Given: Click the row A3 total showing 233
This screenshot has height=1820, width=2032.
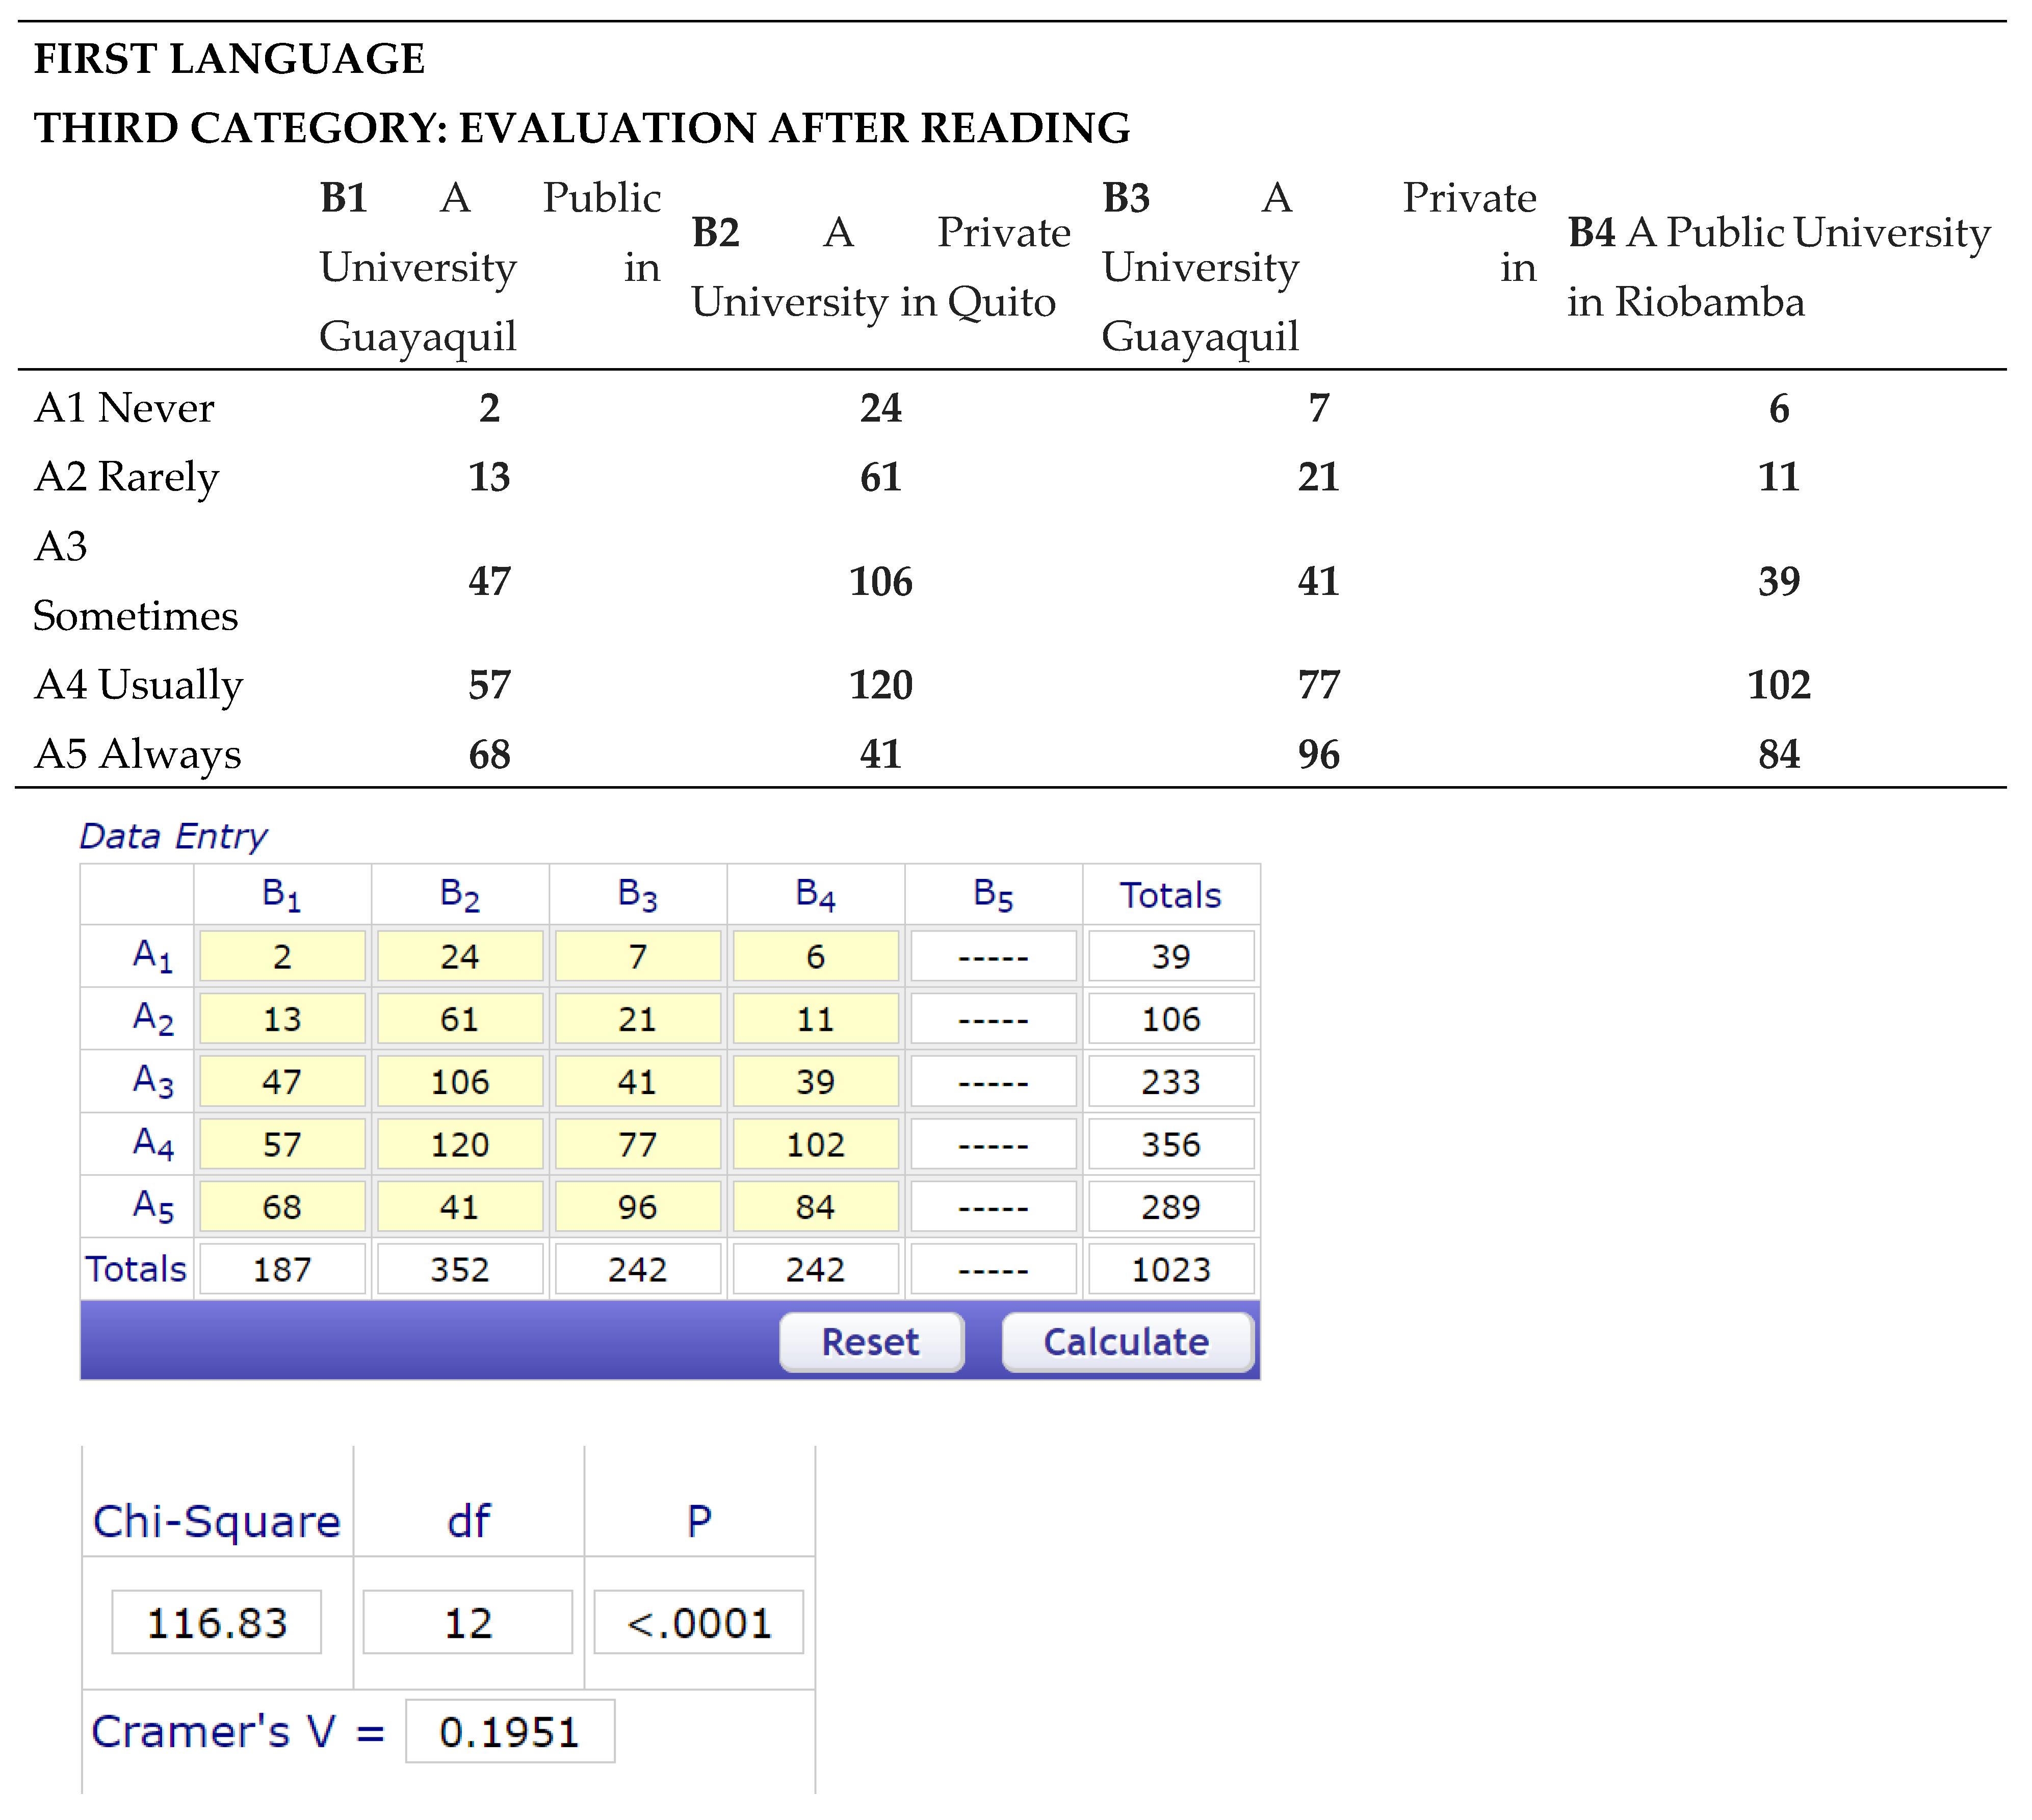Looking at the screenshot, I should pyautogui.click(x=1170, y=1080).
